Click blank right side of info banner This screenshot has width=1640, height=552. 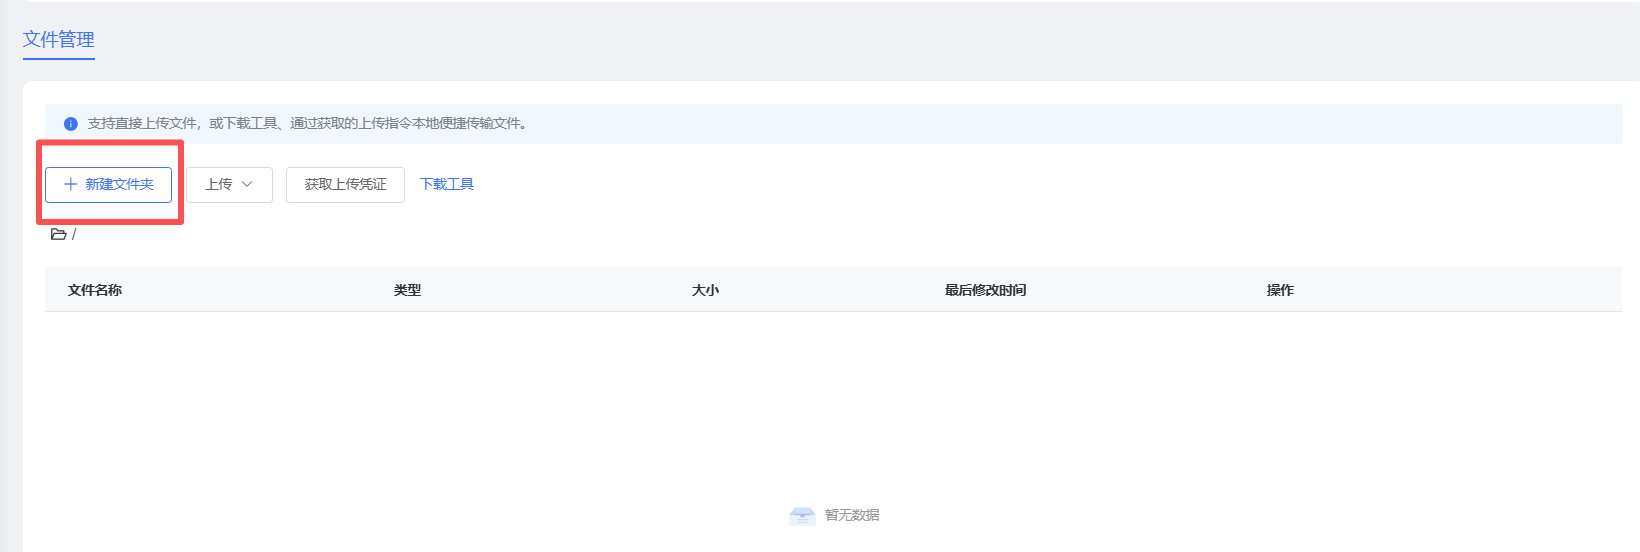pos(1200,124)
